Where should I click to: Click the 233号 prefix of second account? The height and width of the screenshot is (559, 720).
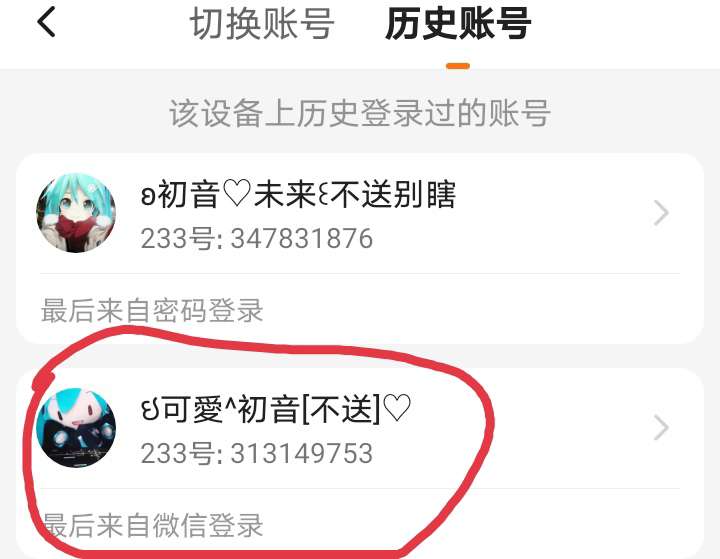point(177,453)
